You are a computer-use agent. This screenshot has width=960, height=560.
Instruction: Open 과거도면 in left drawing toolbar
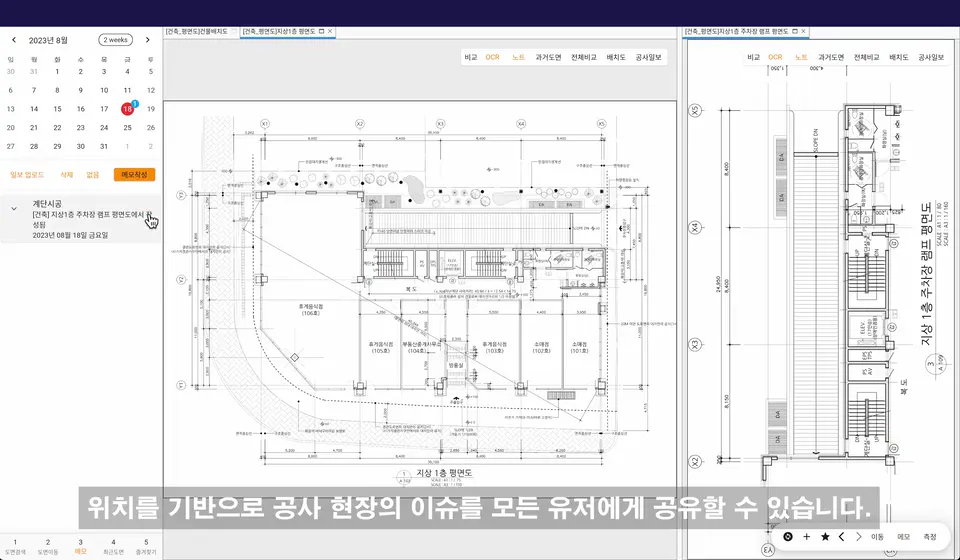click(548, 57)
